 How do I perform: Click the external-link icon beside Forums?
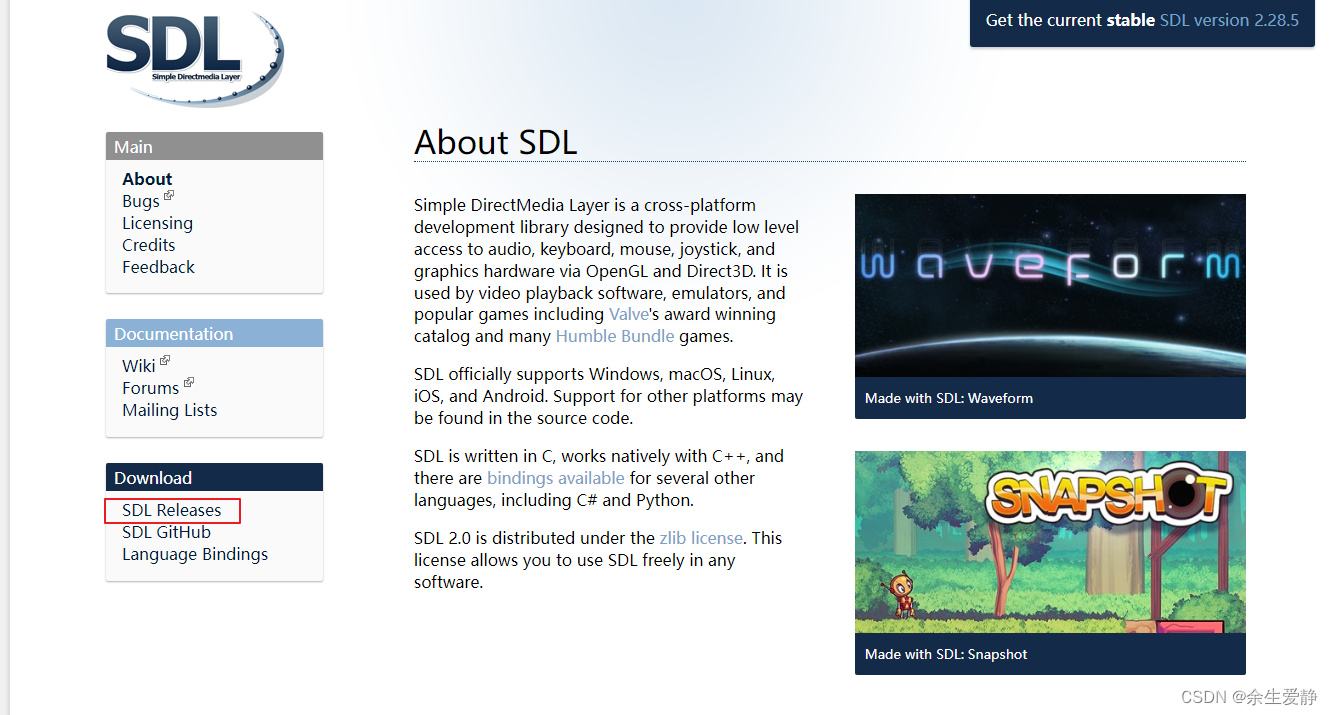pos(189,383)
